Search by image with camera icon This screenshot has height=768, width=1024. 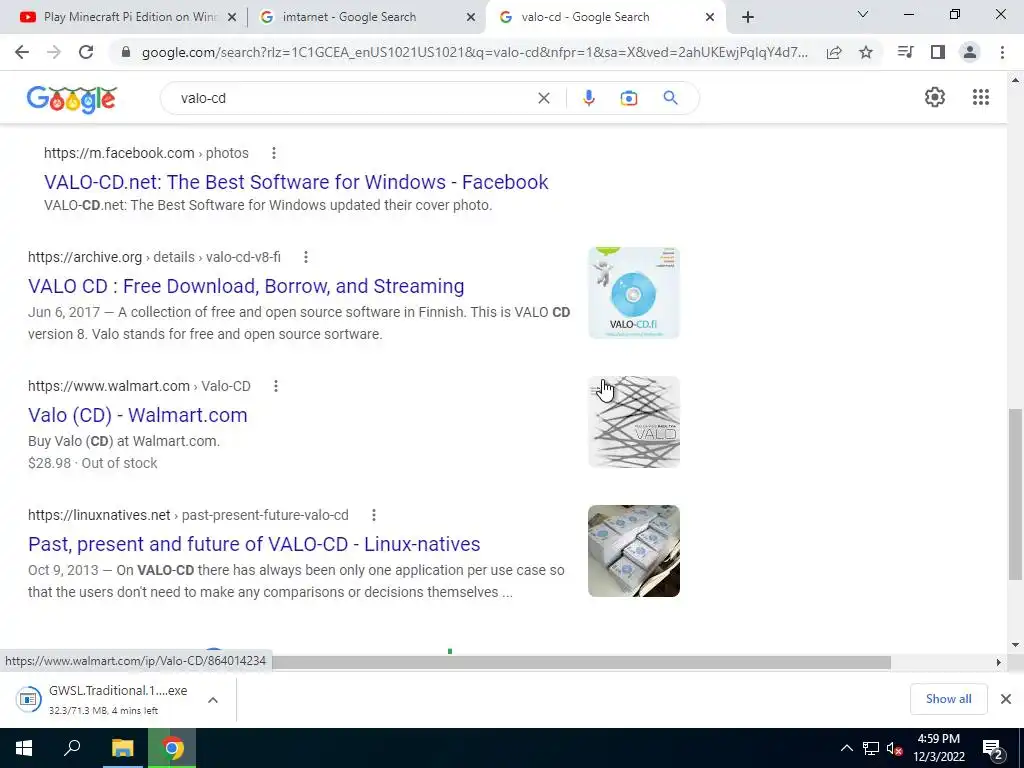coord(628,98)
